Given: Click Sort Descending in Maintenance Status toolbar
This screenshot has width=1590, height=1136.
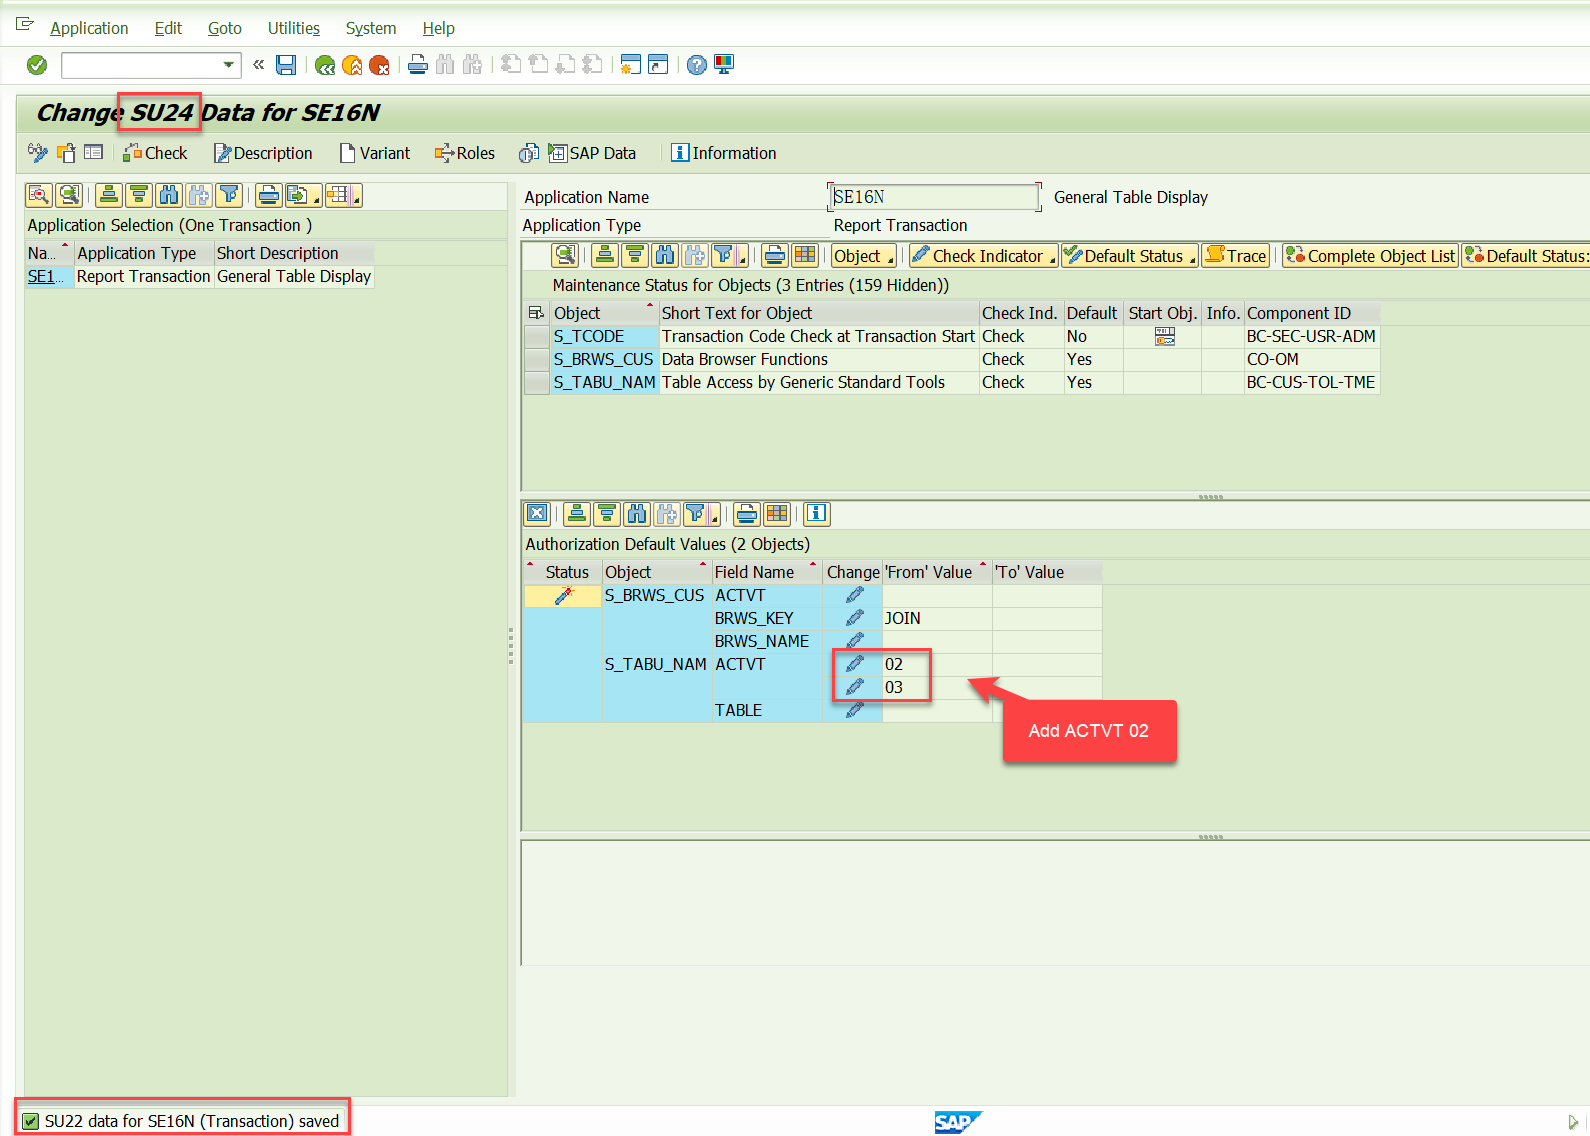Looking at the screenshot, I should coord(635,256).
